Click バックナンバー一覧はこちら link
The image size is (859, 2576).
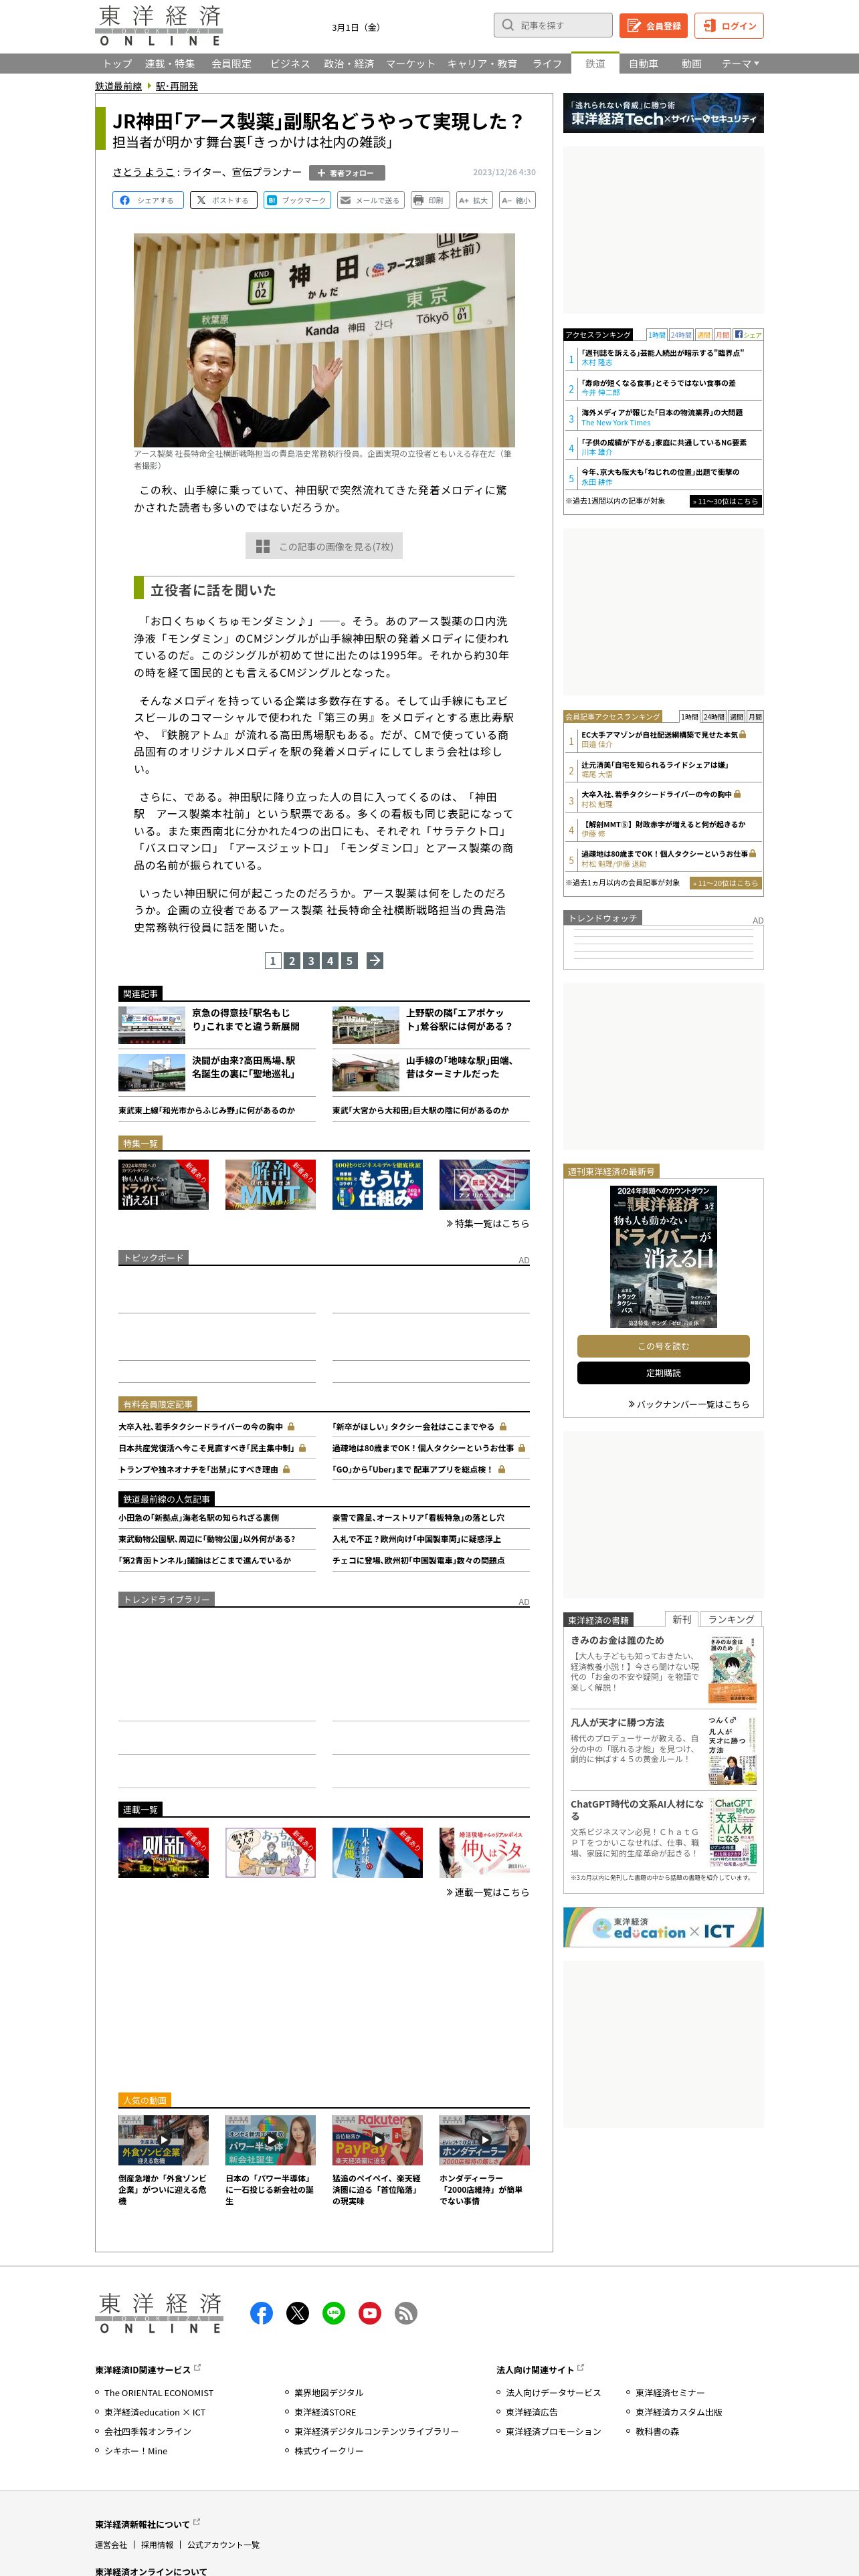[x=688, y=1404]
